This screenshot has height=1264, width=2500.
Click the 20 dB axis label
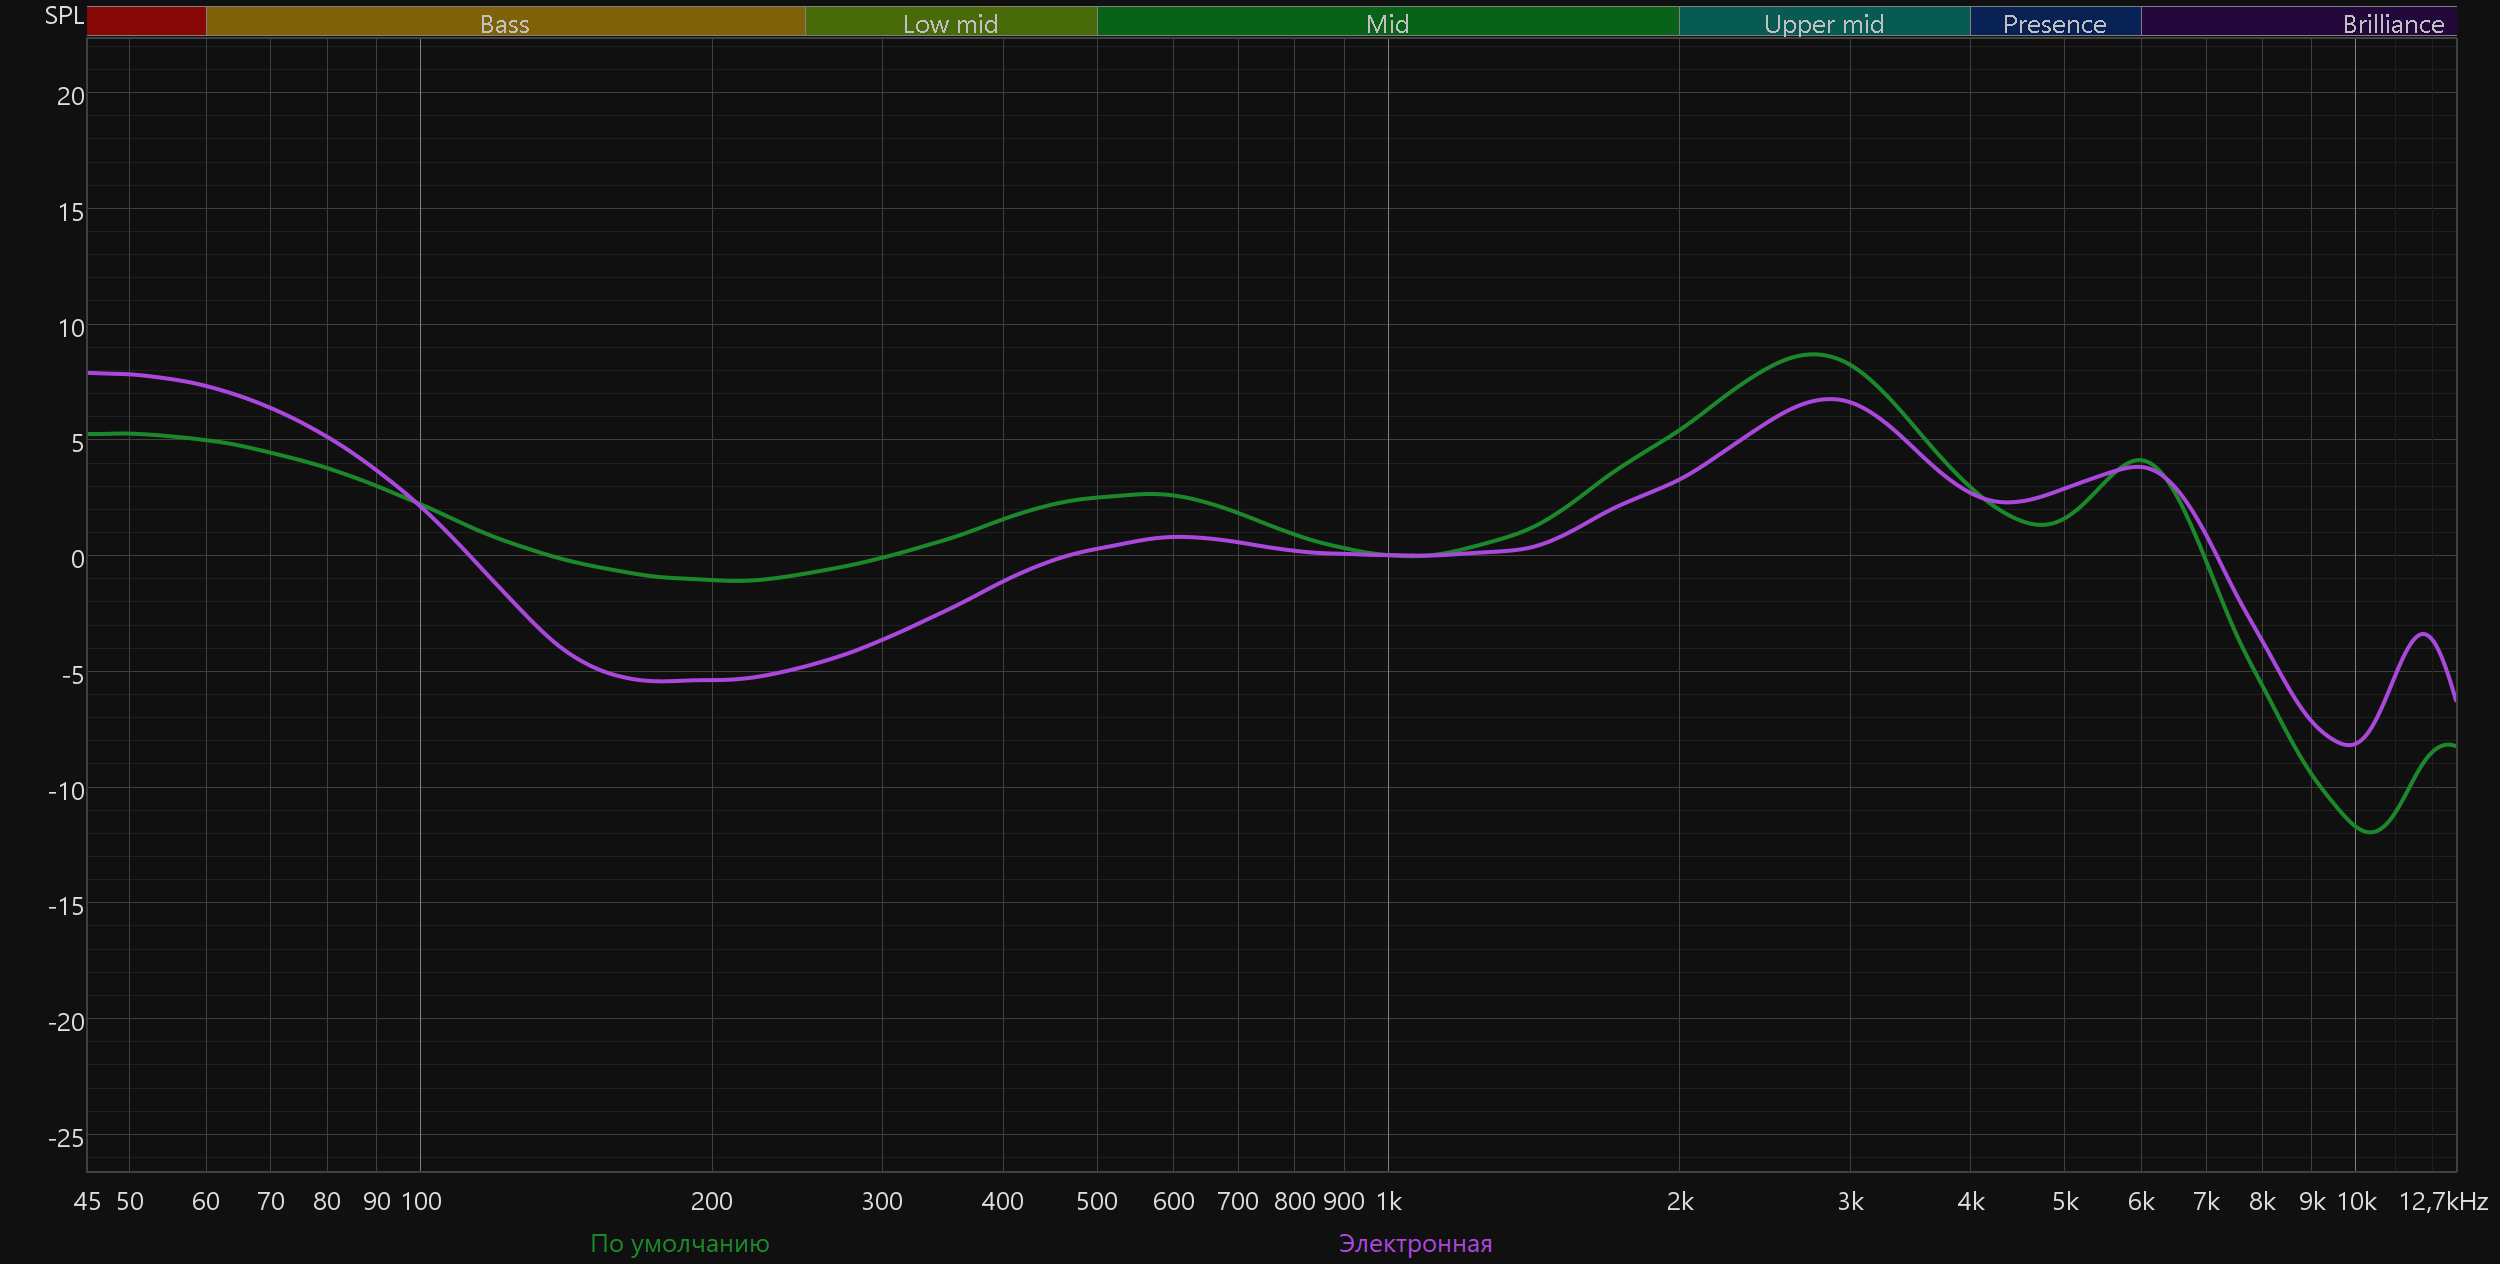pos(70,96)
